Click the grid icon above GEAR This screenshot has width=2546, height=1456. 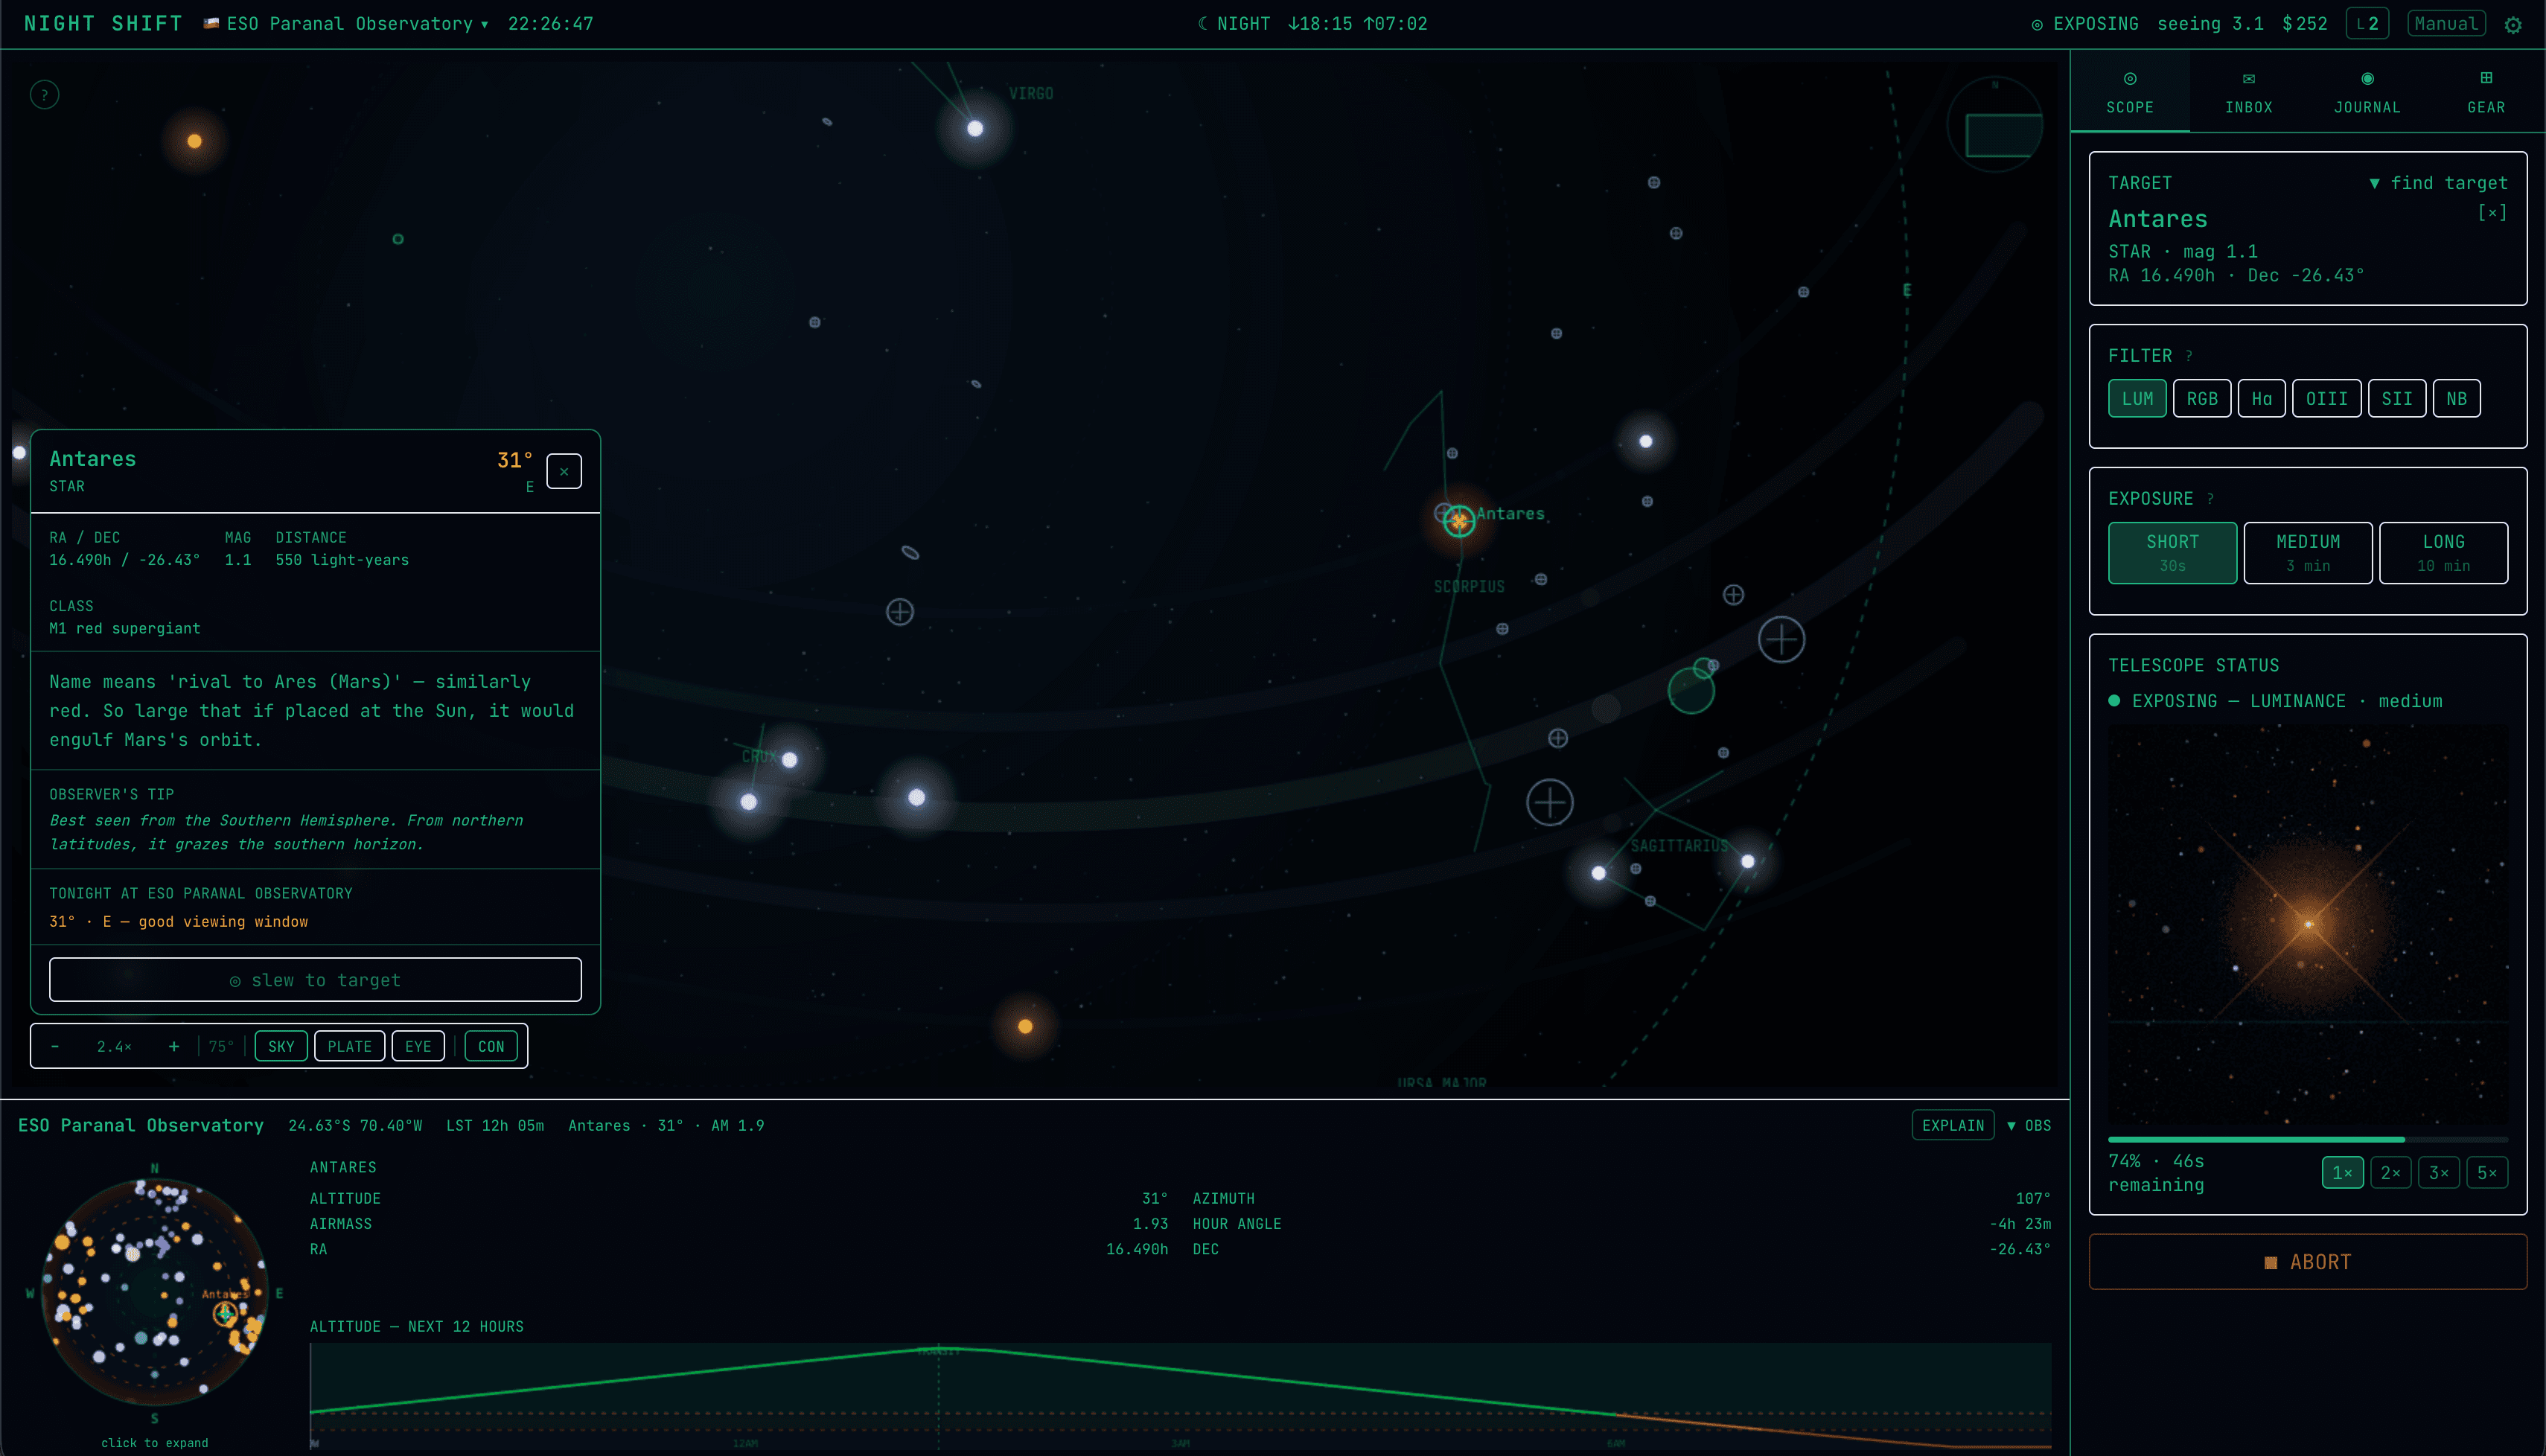2486,79
